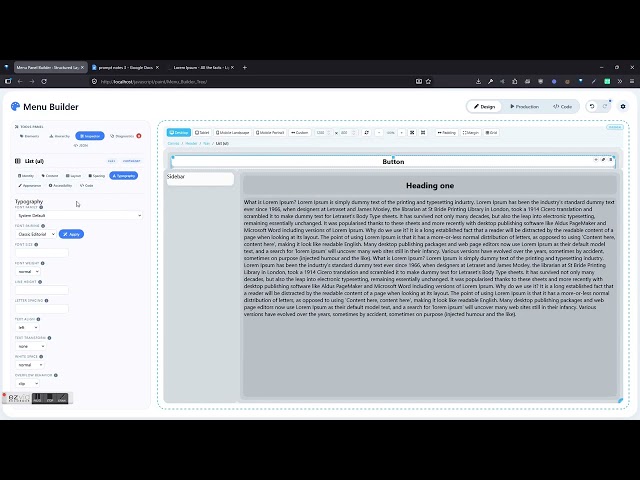Viewport: 640px width, 480px height.
Task: Click White Space info icon
Action: [41, 356]
